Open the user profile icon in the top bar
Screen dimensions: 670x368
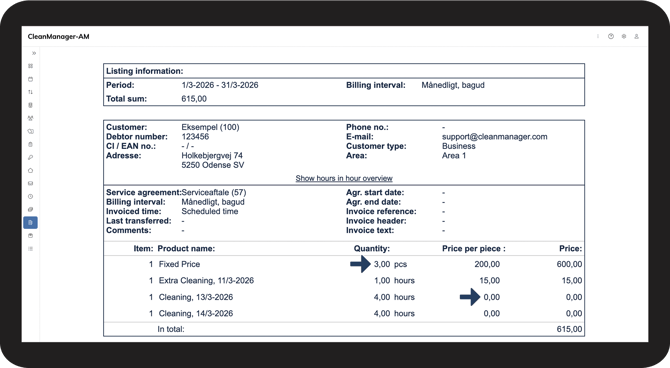[x=636, y=37]
